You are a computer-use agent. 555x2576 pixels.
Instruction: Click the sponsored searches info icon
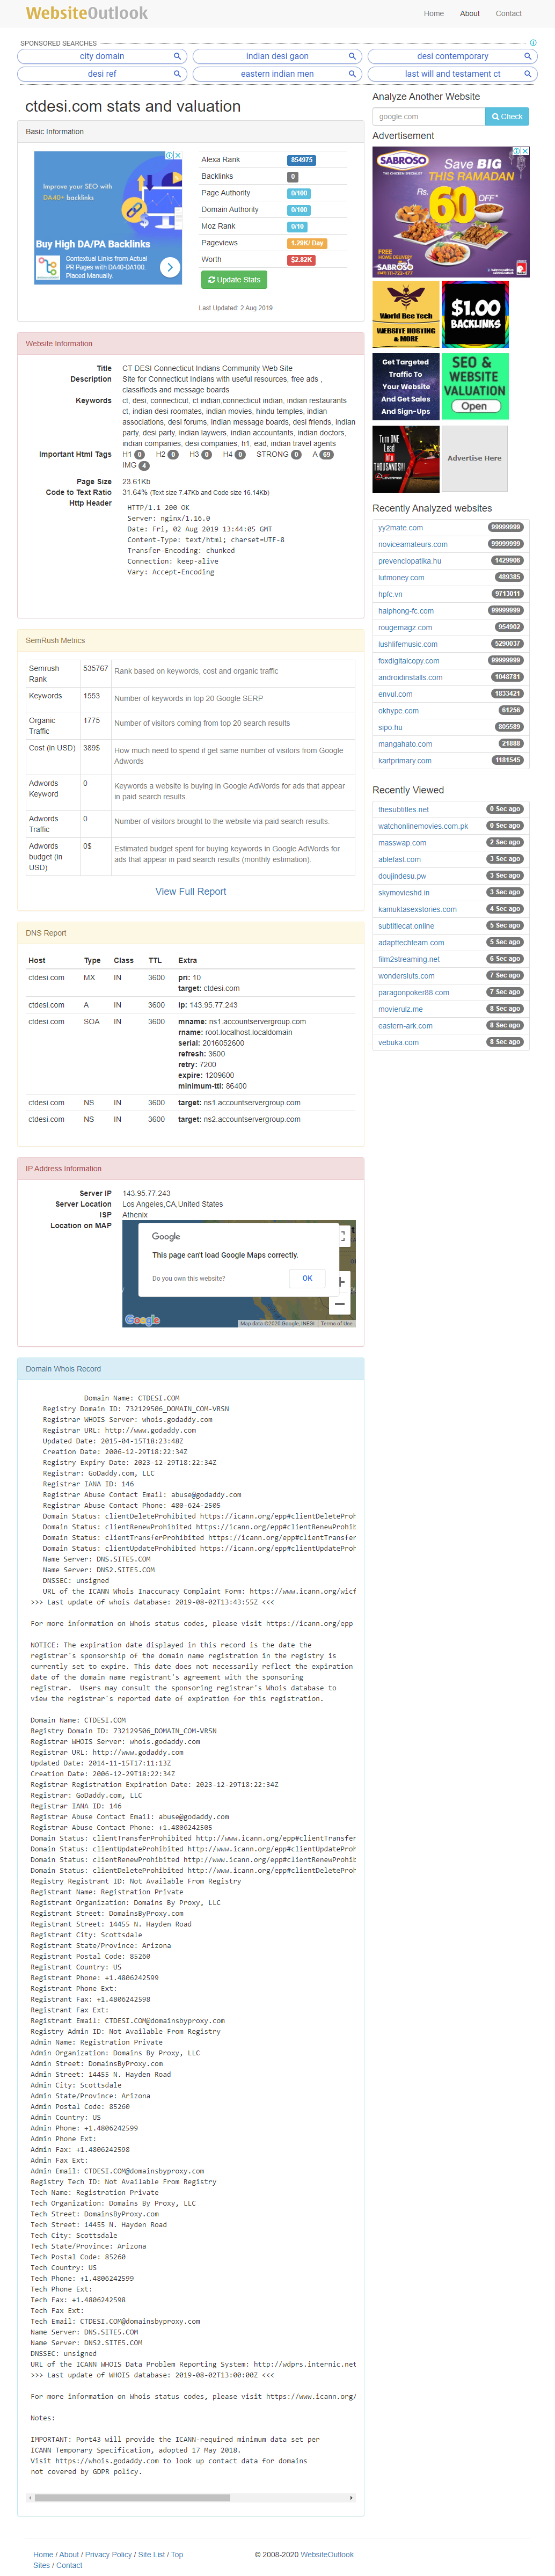[x=533, y=43]
